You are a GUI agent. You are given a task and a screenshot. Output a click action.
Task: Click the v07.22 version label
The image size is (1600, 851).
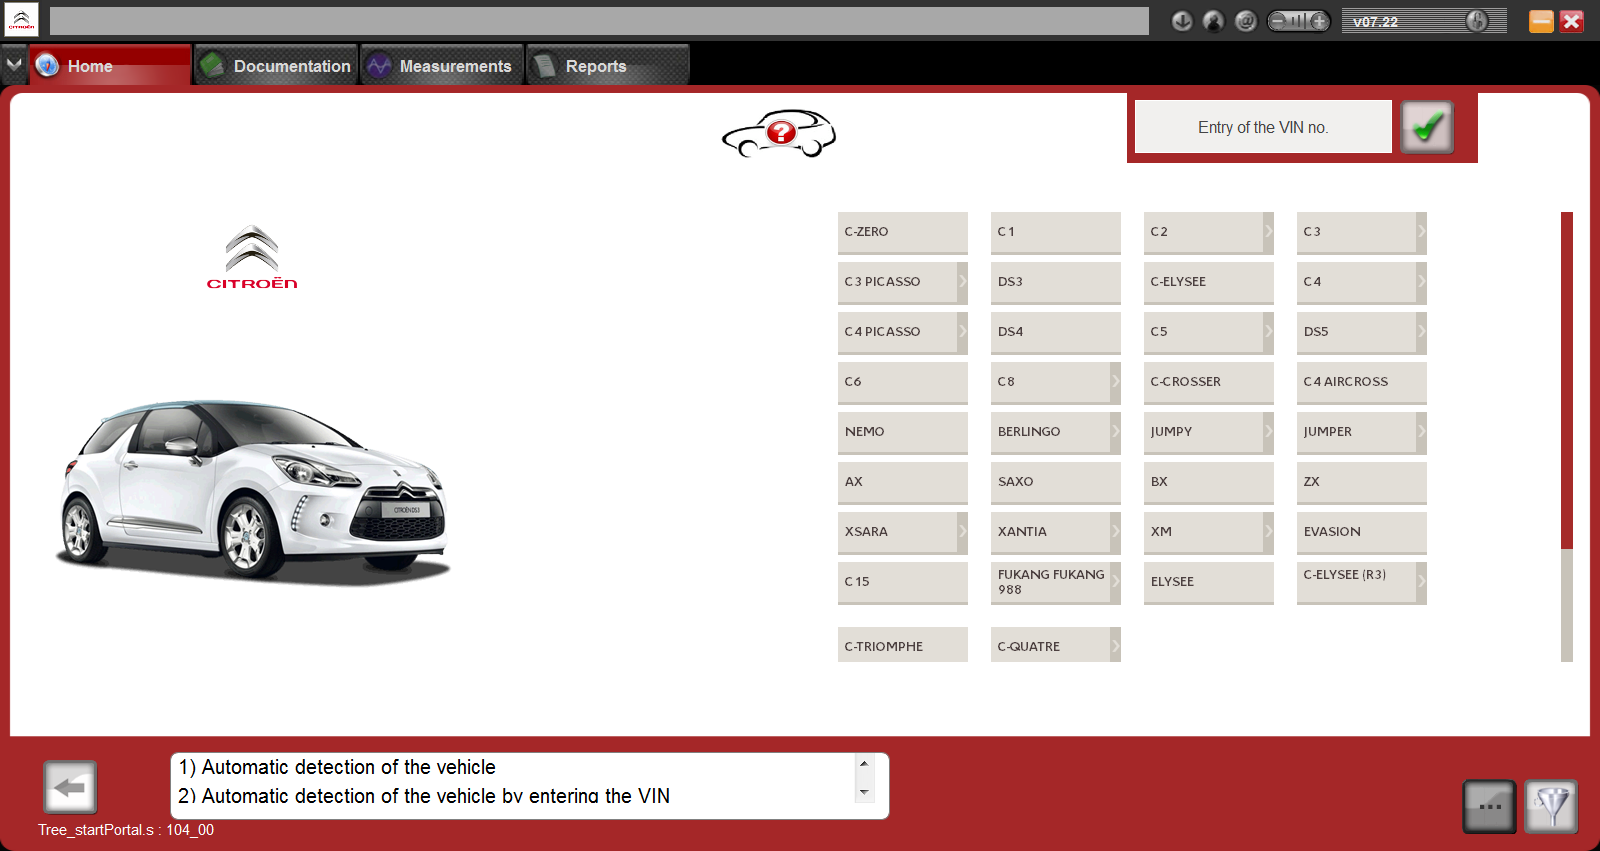pos(1375,21)
